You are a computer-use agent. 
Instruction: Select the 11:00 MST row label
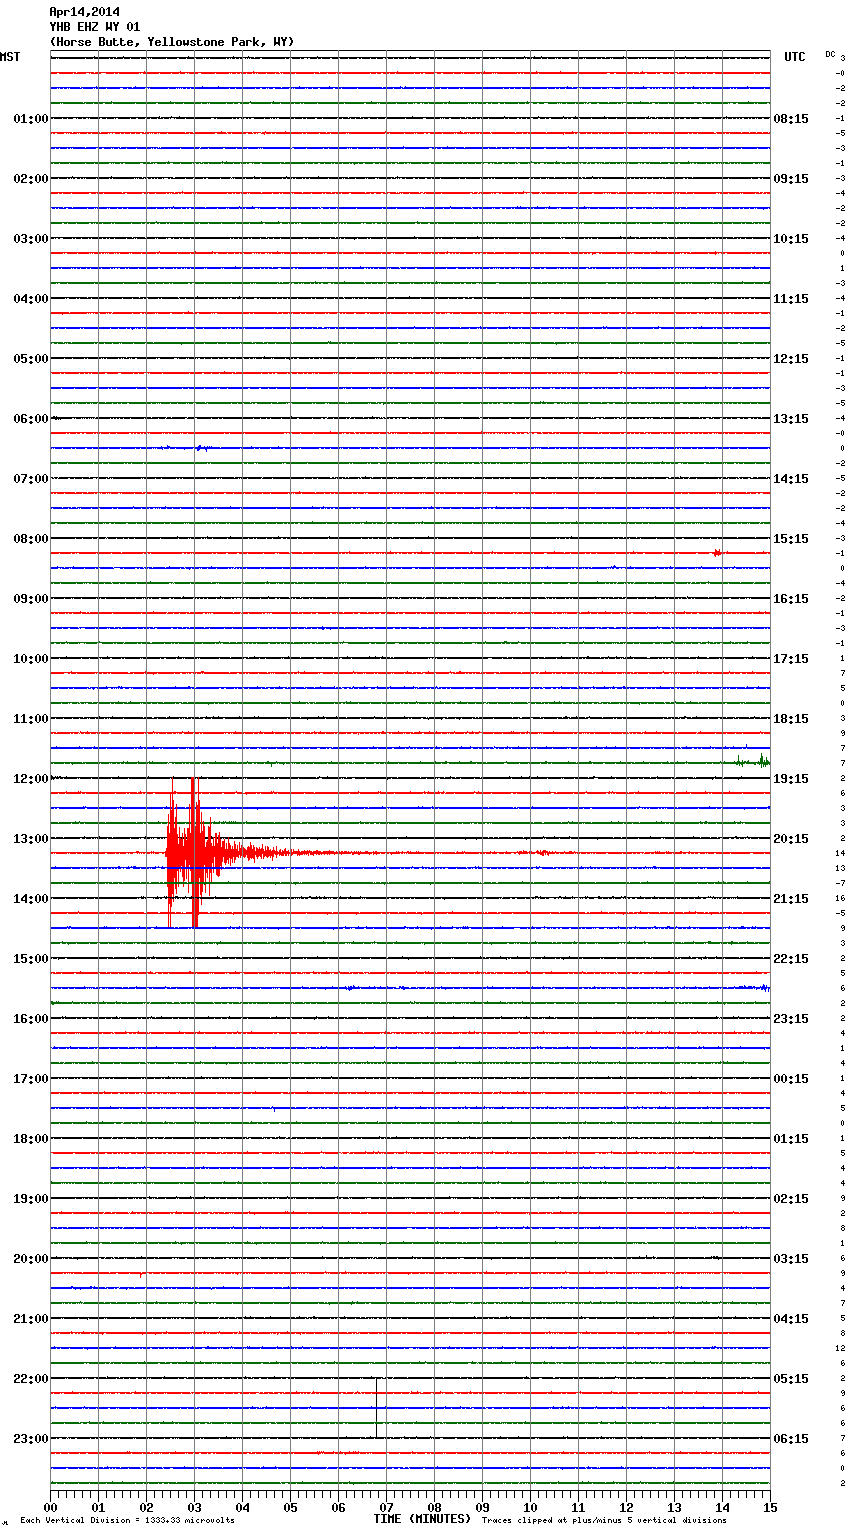click(31, 719)
